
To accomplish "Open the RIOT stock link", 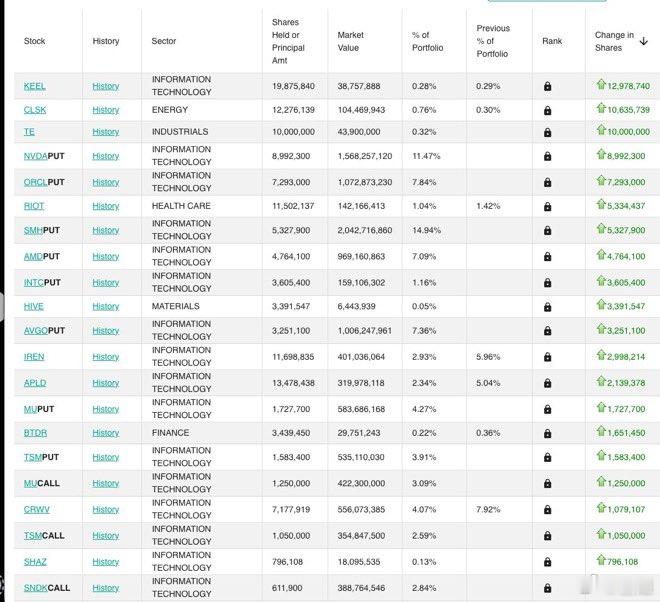I will [x=34, y=206].
